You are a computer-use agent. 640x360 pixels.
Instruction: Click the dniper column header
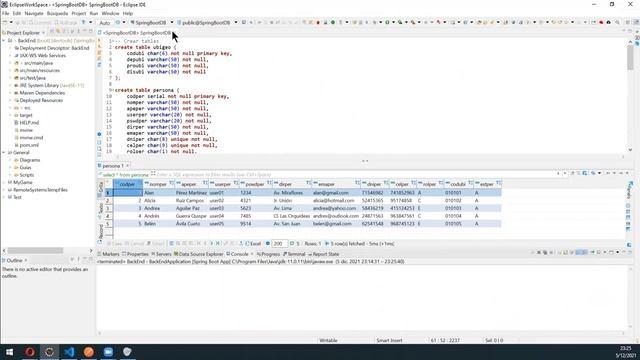point(374,184)
